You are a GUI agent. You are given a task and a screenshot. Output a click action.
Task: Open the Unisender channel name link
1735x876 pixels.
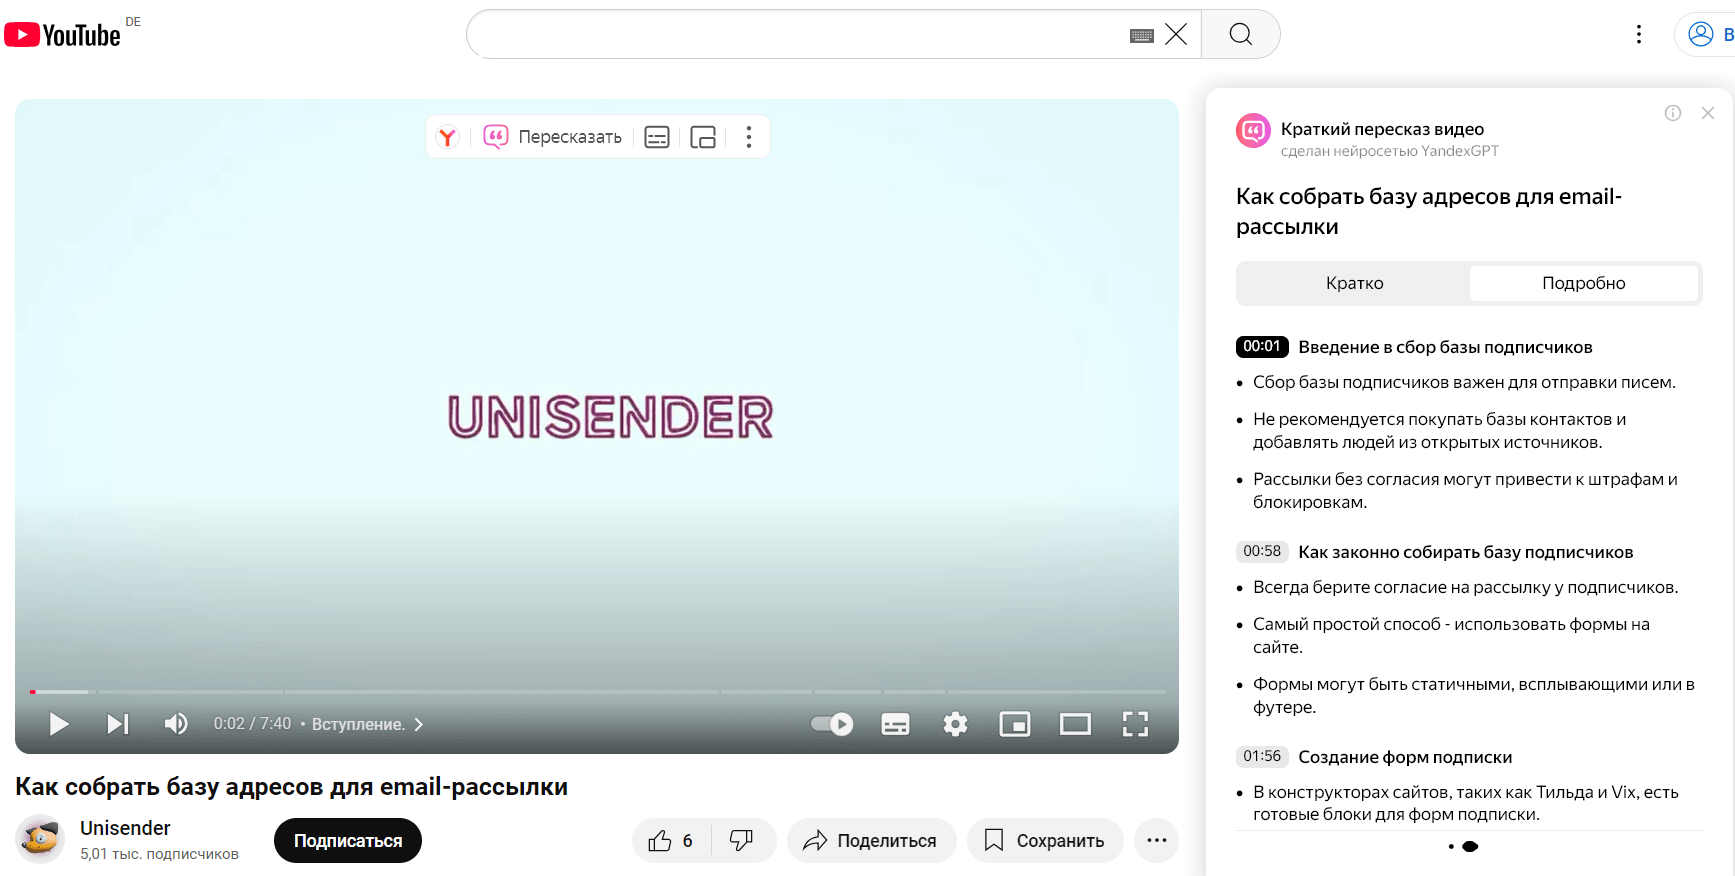click(x=125, y=828)
